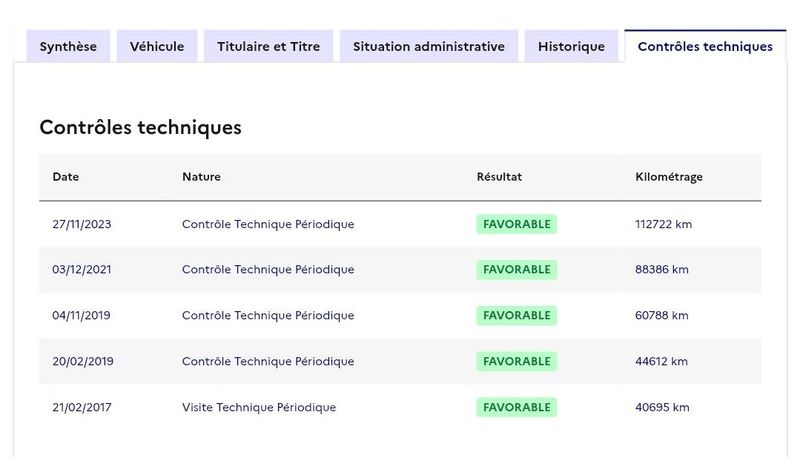Screen dimensions: 800x457
Task: Click the FAVORABLE badge for 20/02/2019
Action: coord(516,361)
